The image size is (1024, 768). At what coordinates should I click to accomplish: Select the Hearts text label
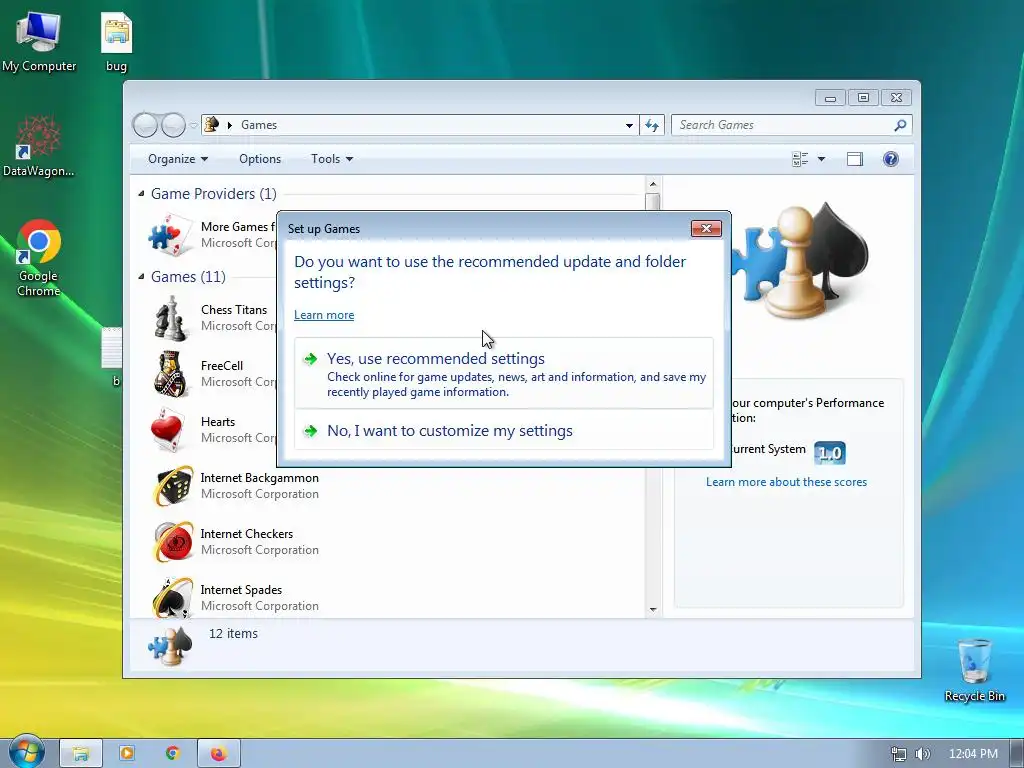218,422
